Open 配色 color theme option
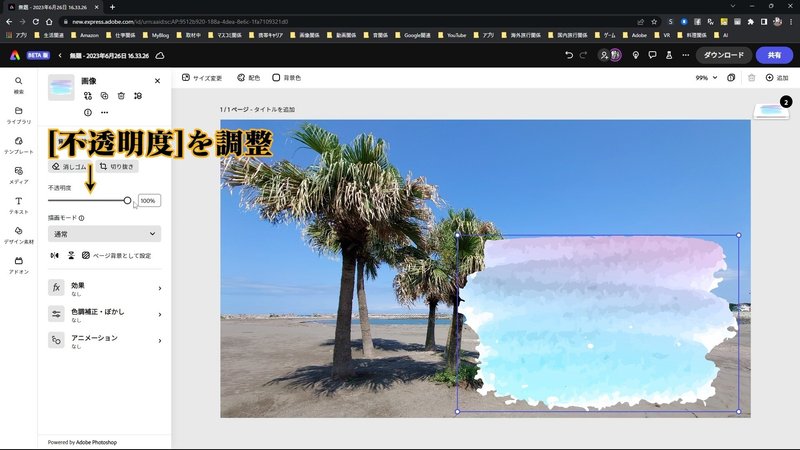 point(248,78)
